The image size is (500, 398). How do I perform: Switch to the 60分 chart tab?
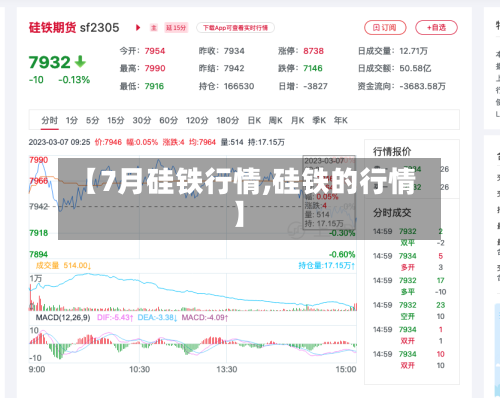pos(169,120)
